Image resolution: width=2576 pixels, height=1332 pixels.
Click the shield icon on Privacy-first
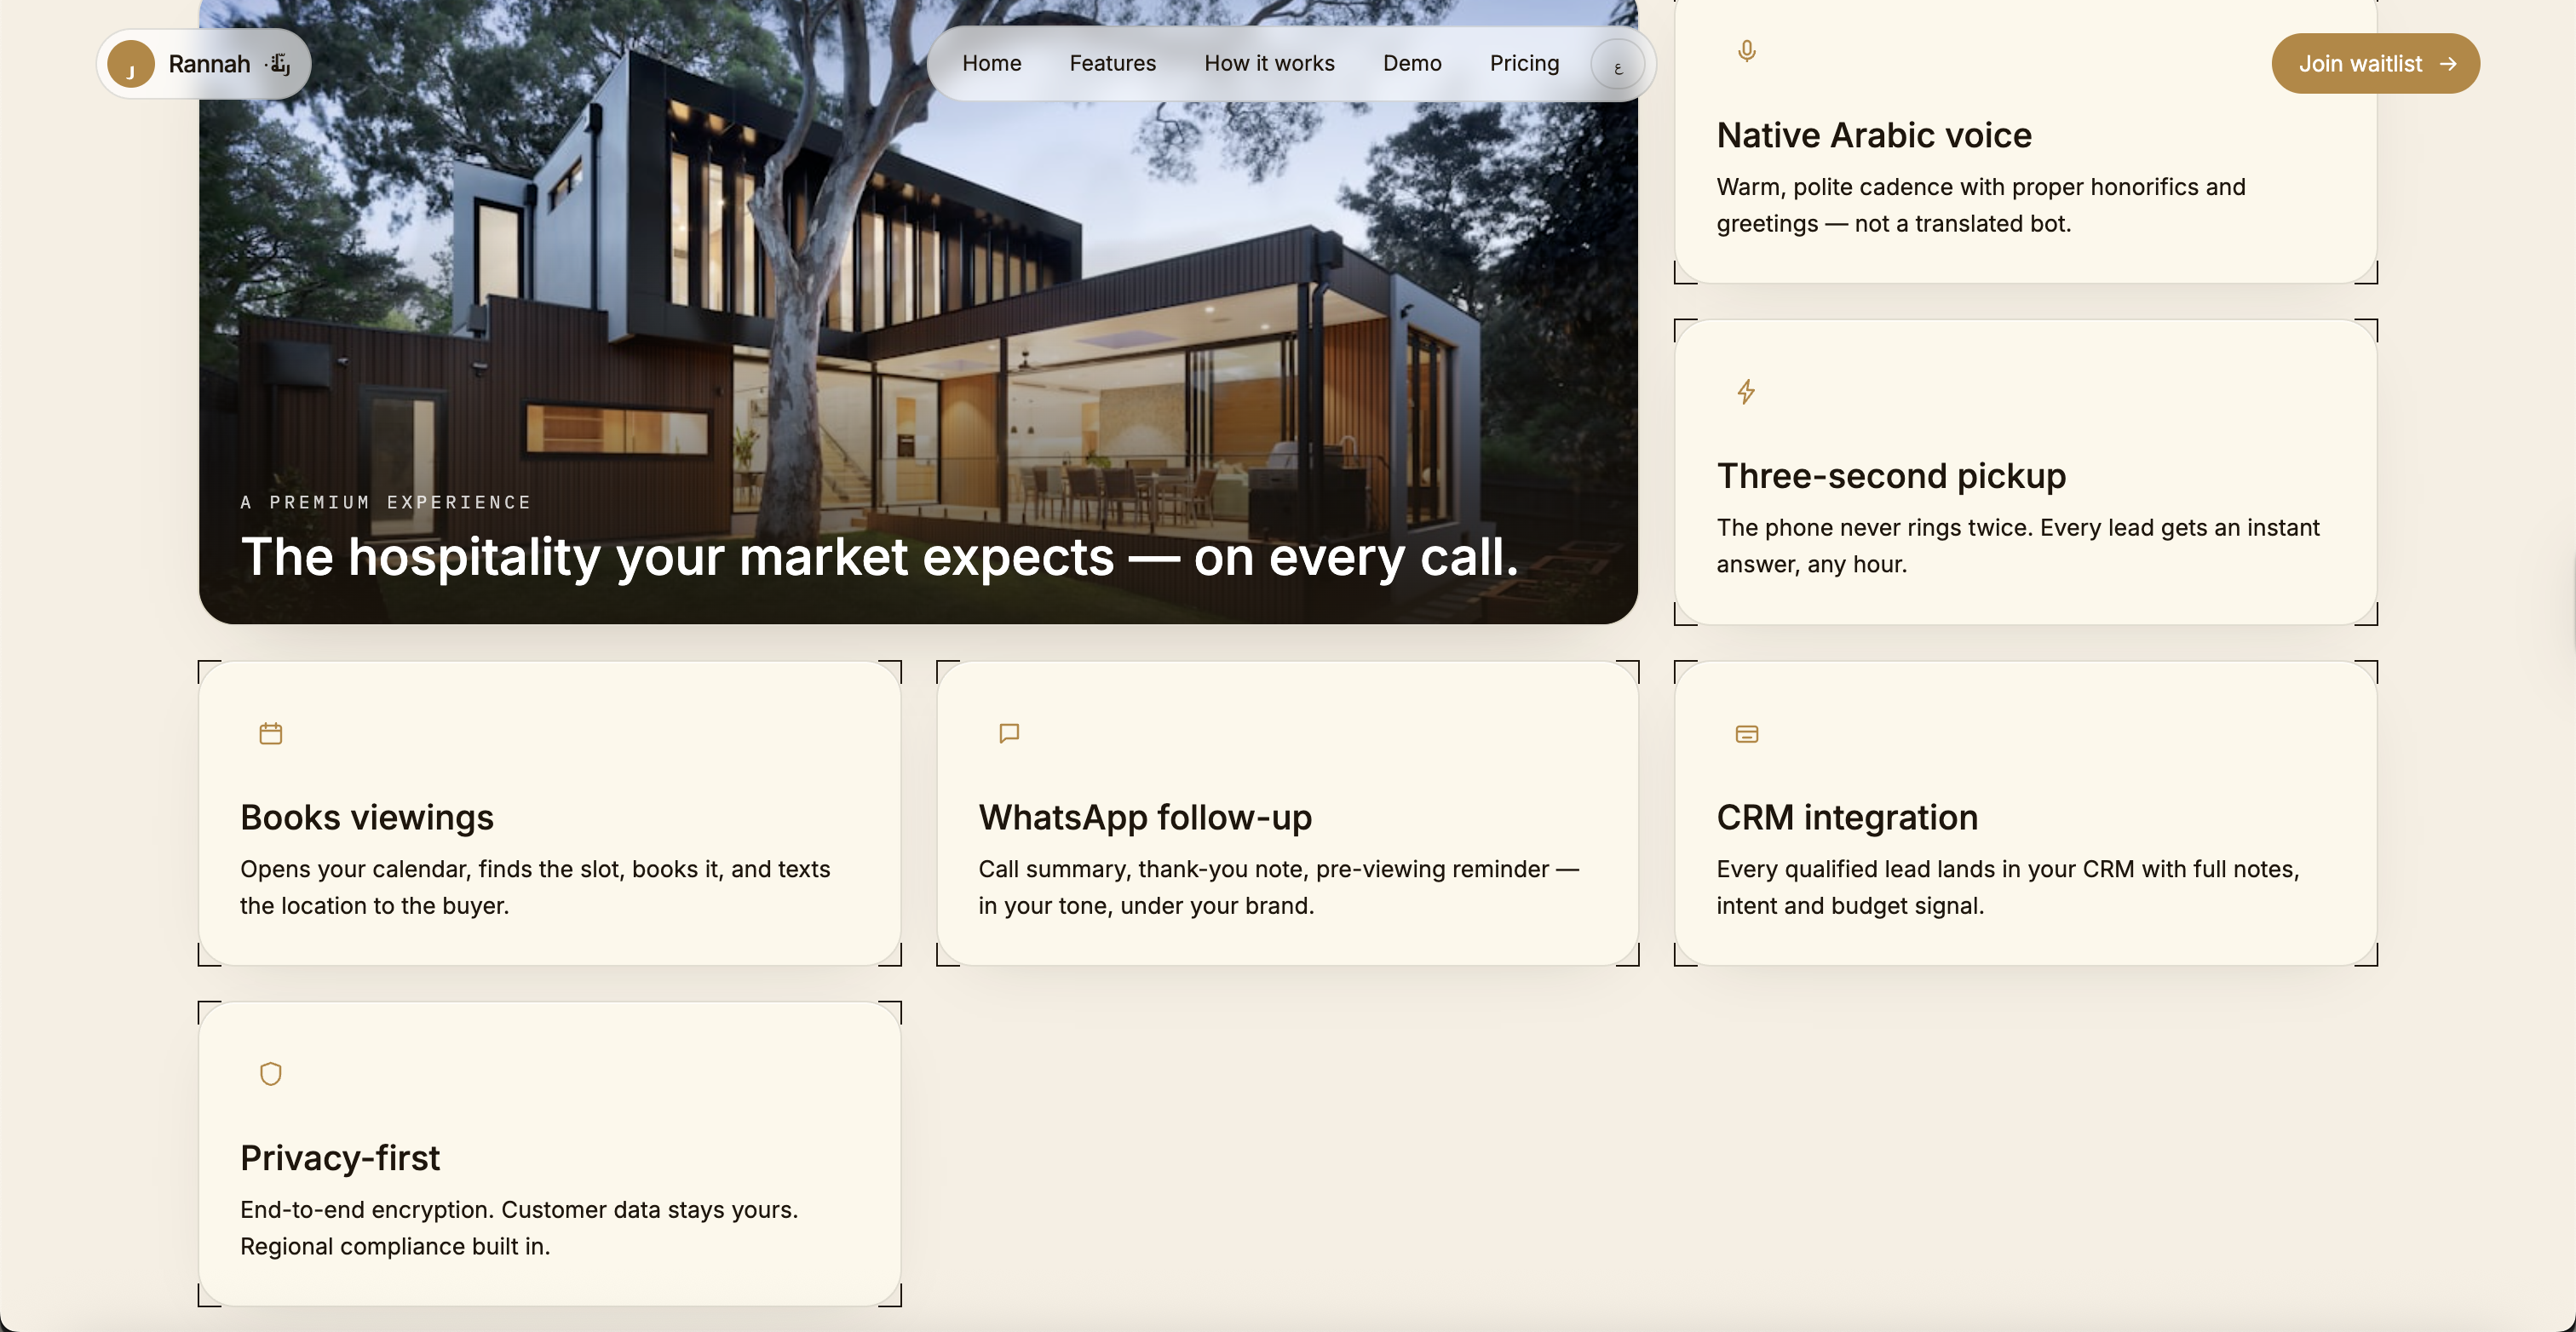point(270,1074)
